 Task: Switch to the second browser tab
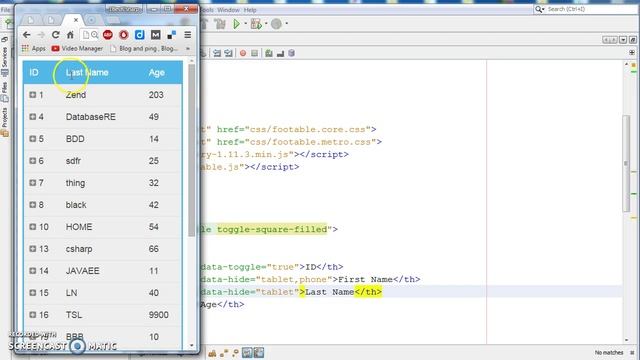coord(51,20)
